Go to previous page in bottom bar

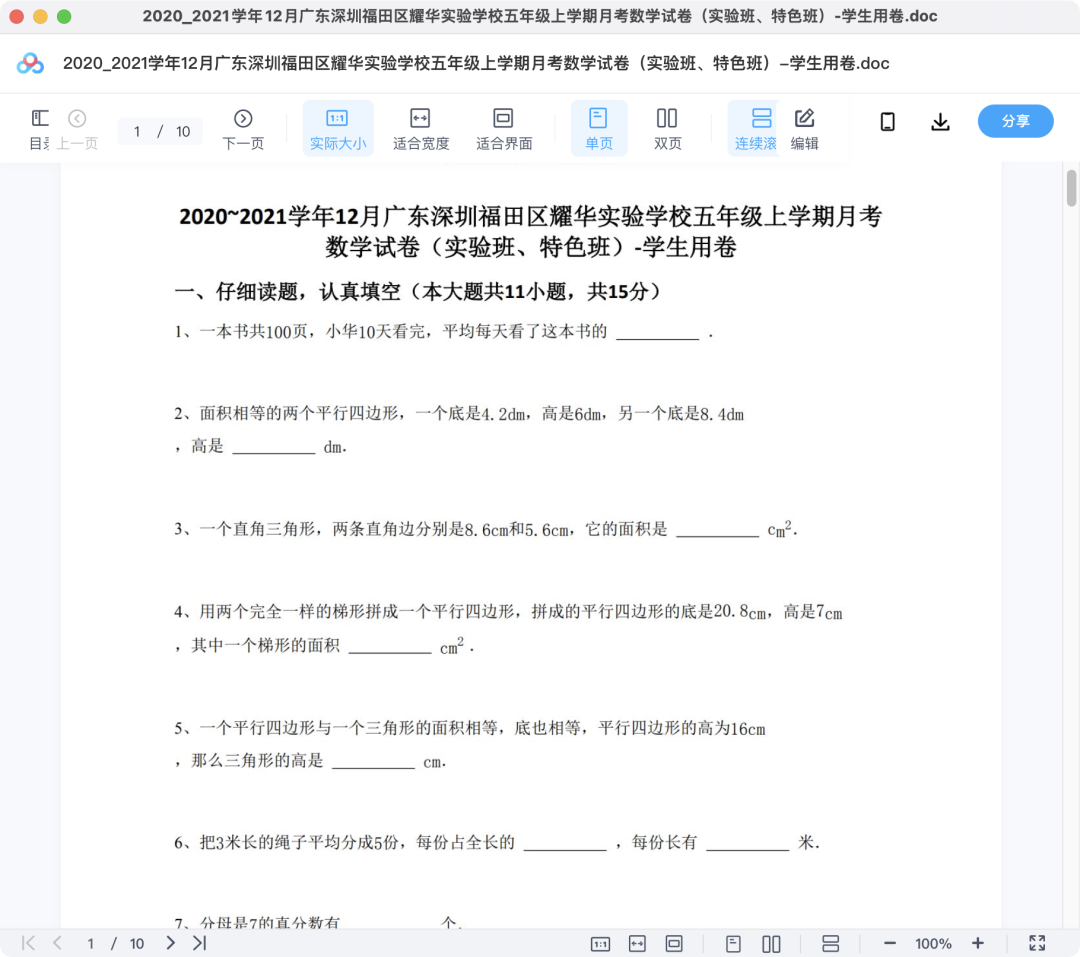coord(57,943)
